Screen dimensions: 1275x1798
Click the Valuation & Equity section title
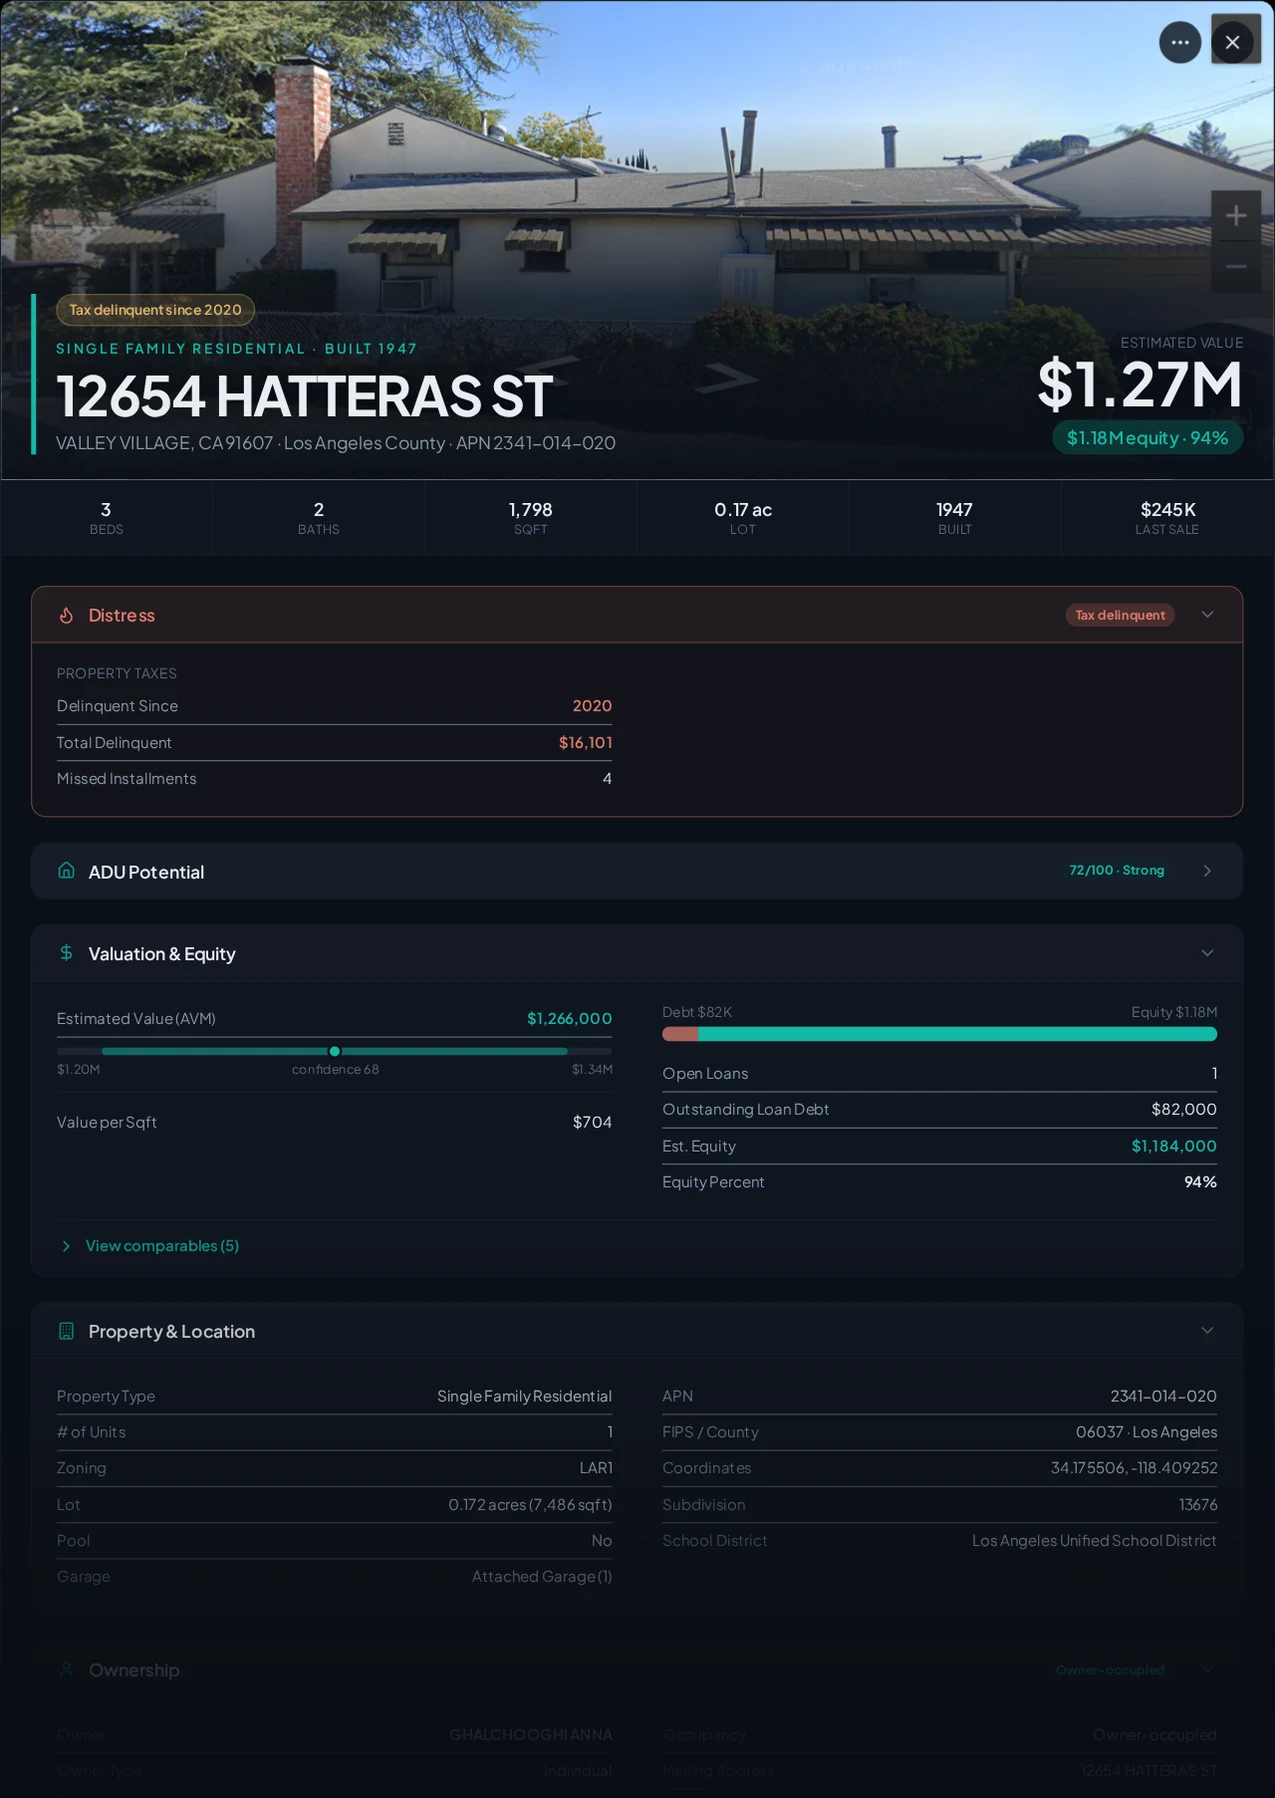[162, 954]
